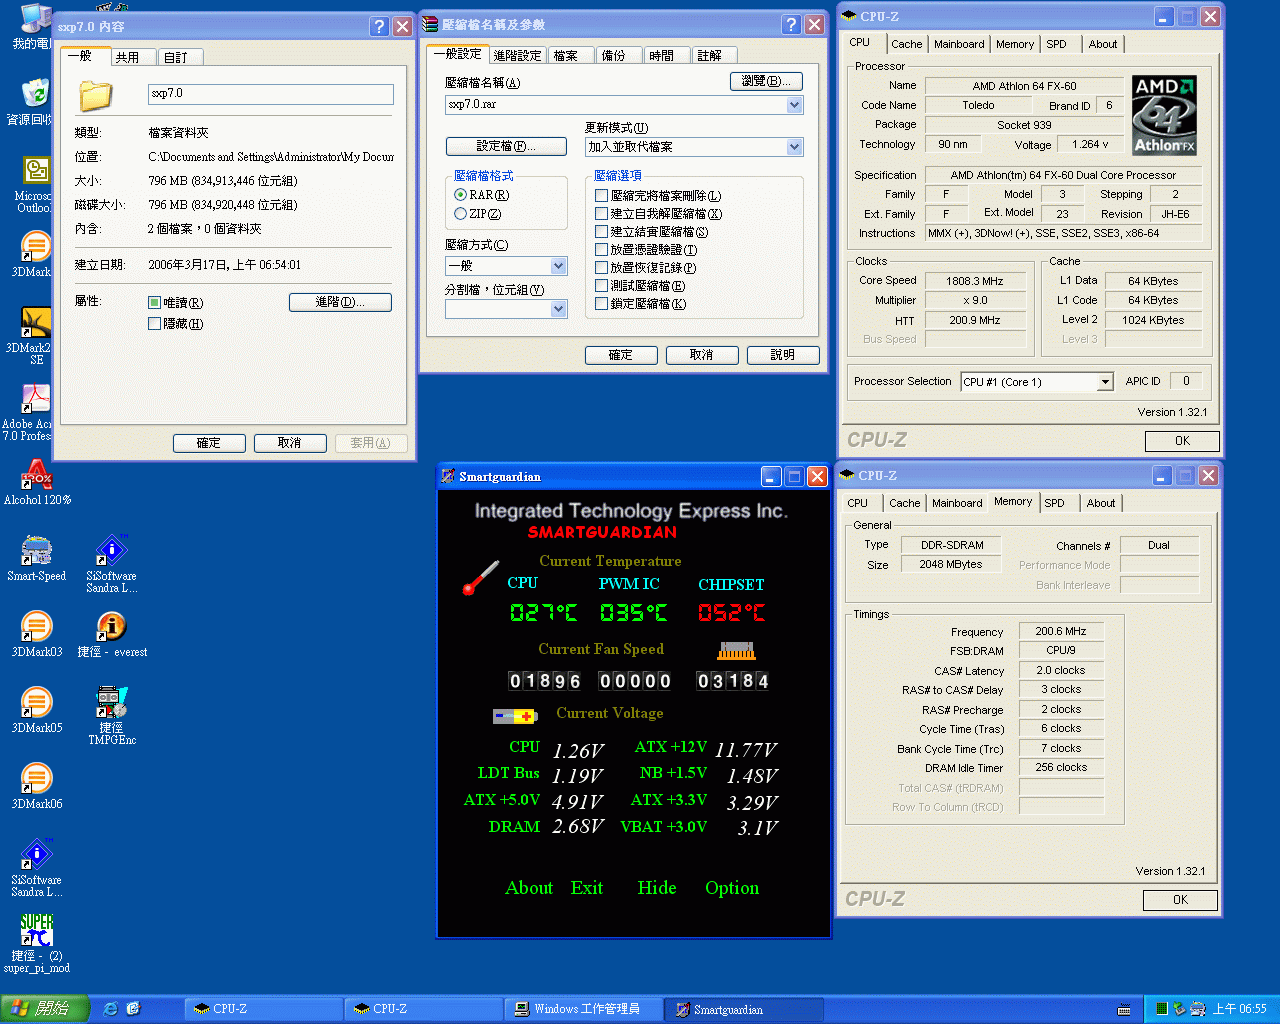Open SPD tab in lower CPU-Z window
Viewport: 1280px width, 1024px height.
1054,503
